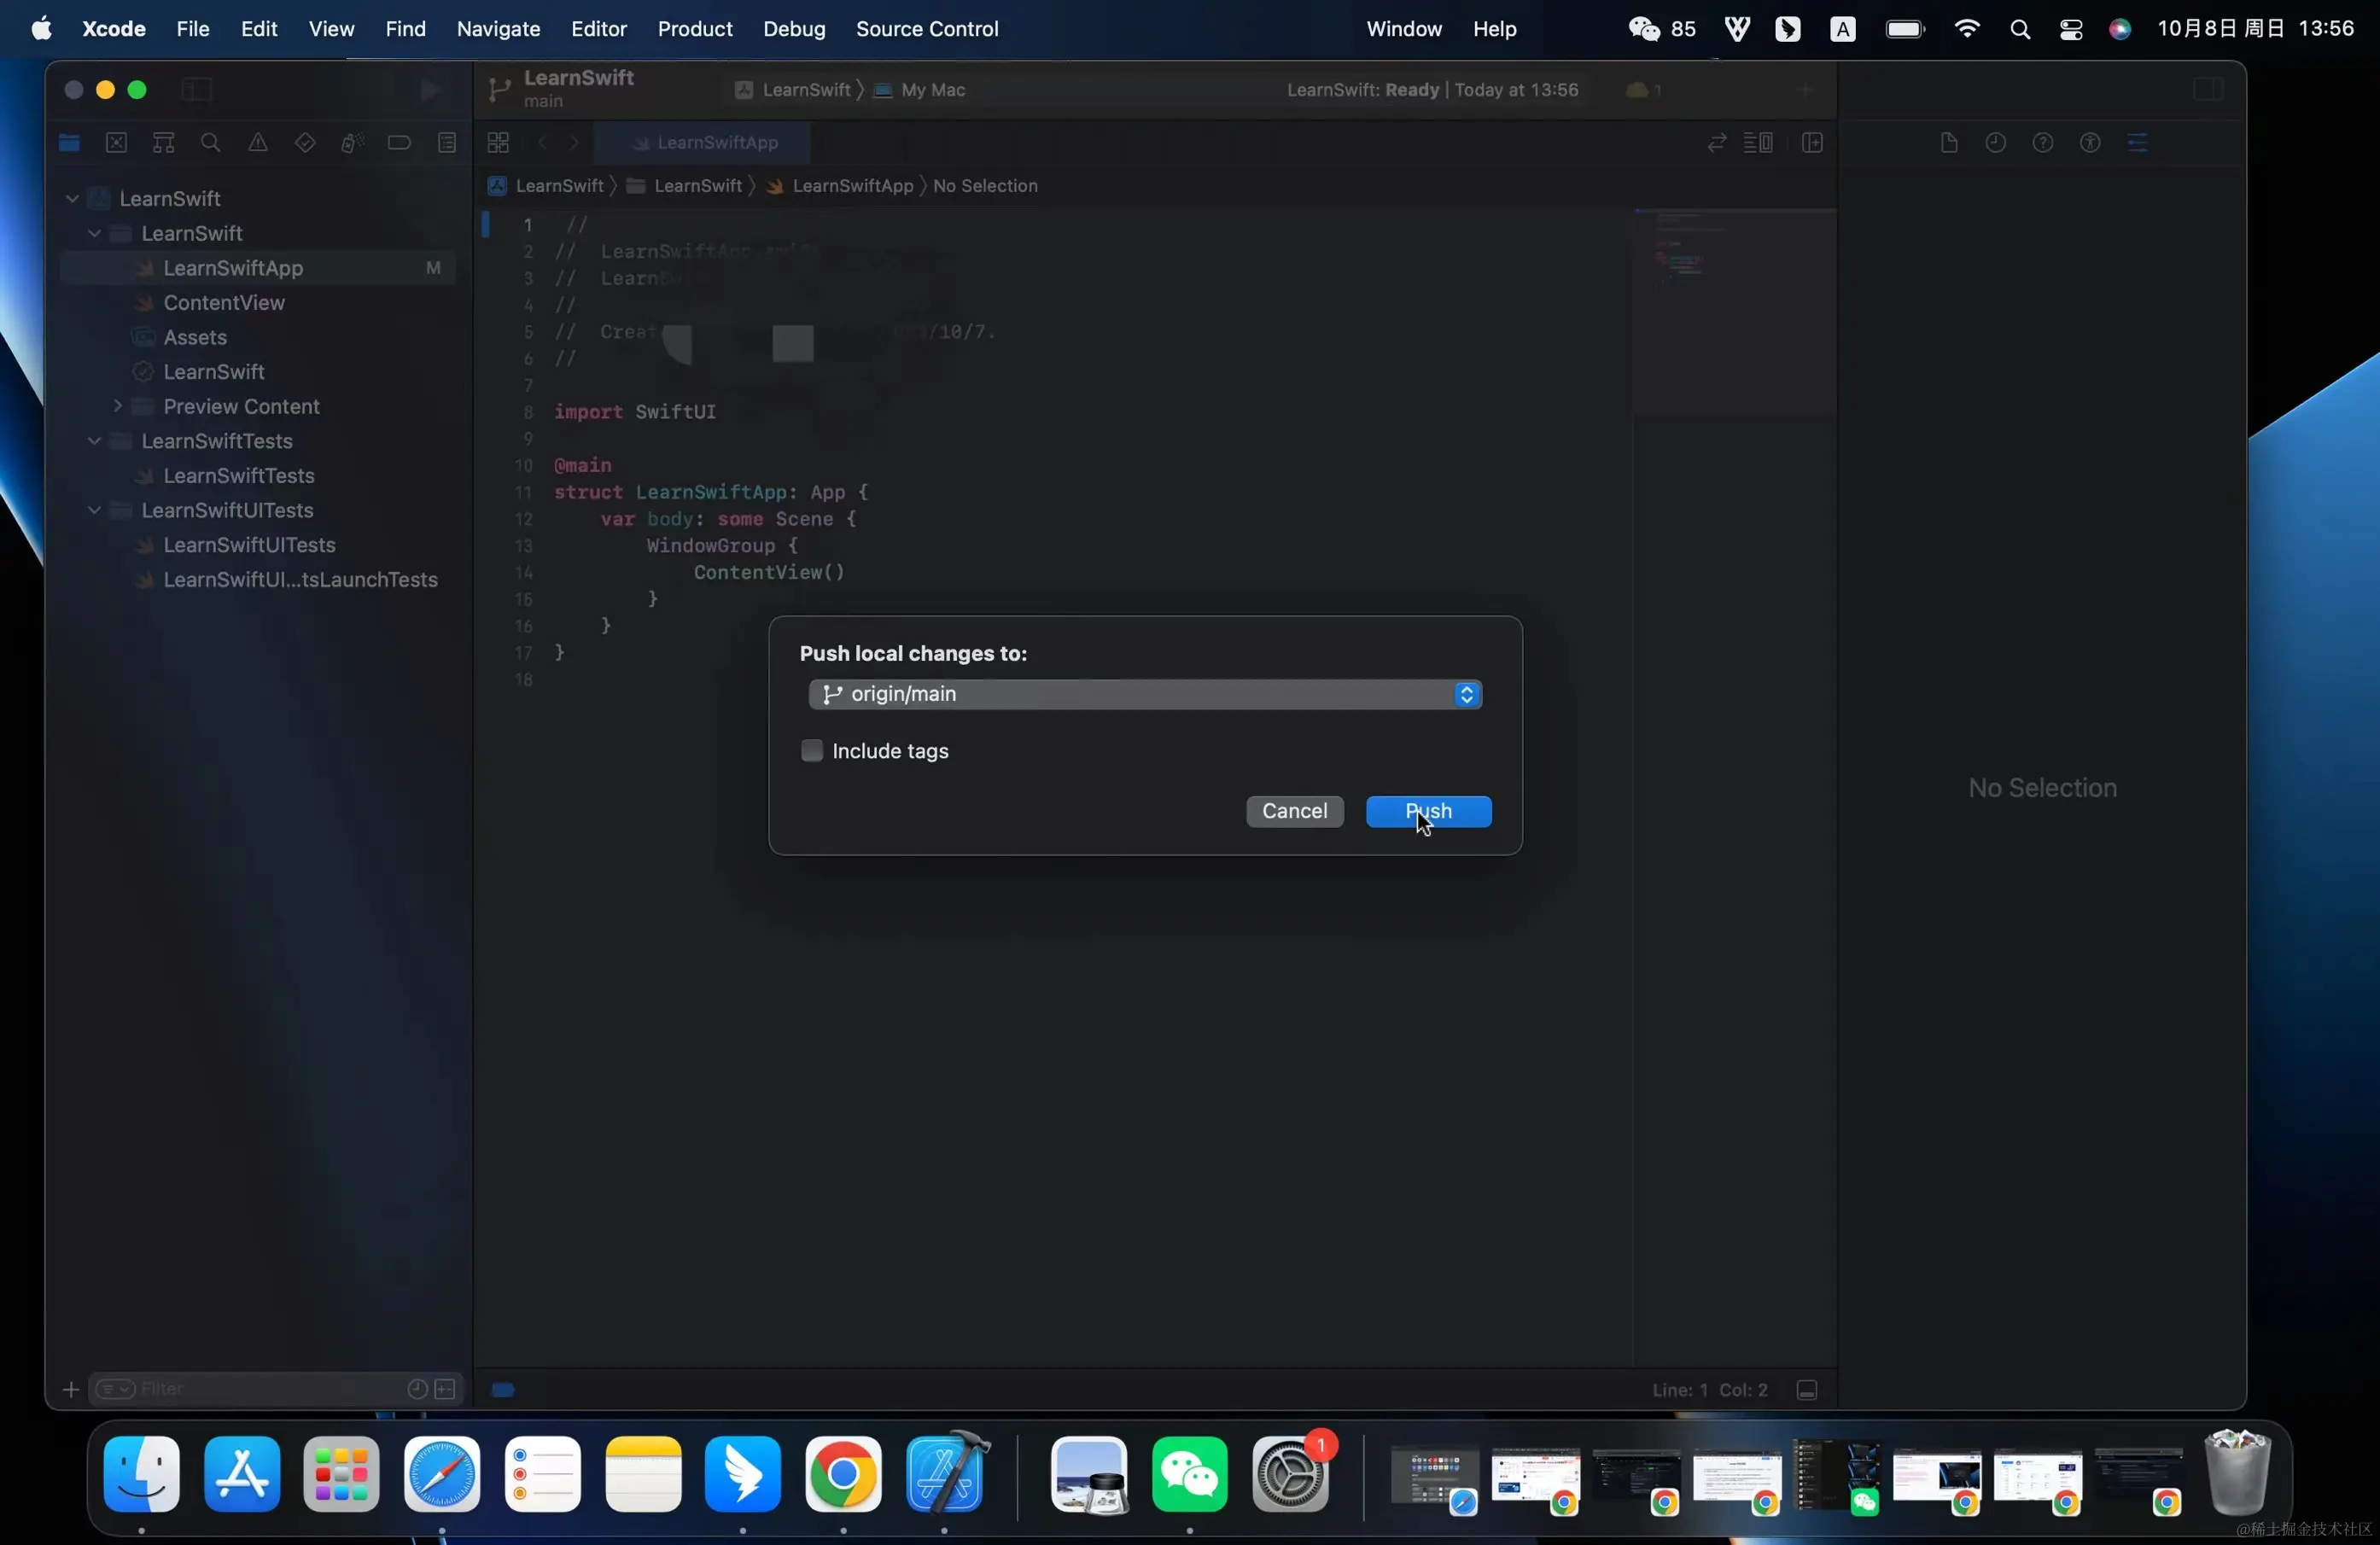Collapse the LearnSwiftTests group
The width and height of the screenshot is (2380, 1545).
pyautogui.click(x=94, y=441)
